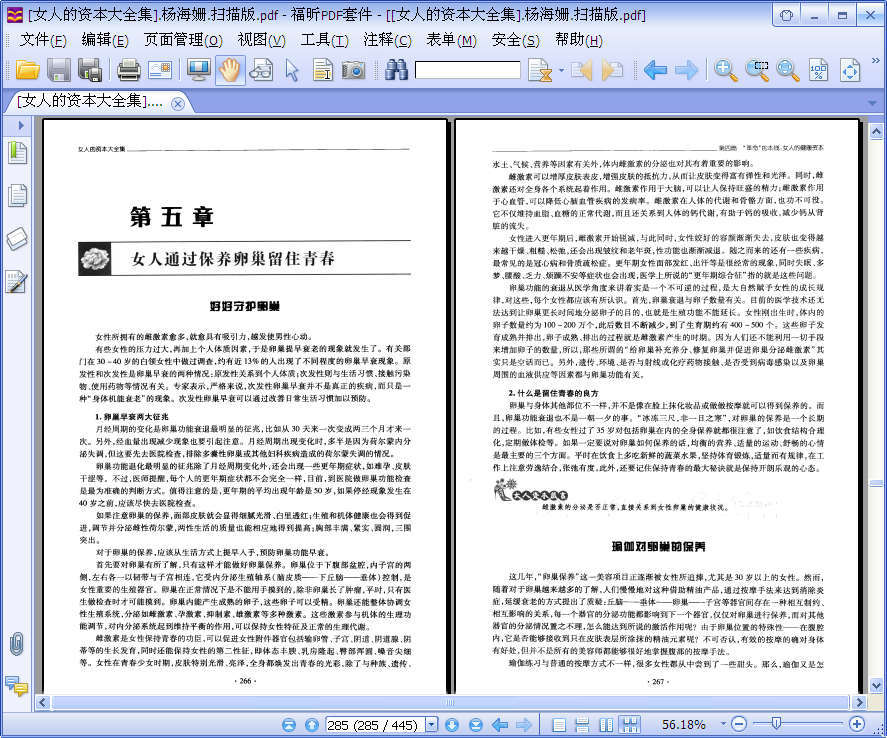Click the Save As double-floppy icon
The image size is (887, 738).
coord(90,70)
